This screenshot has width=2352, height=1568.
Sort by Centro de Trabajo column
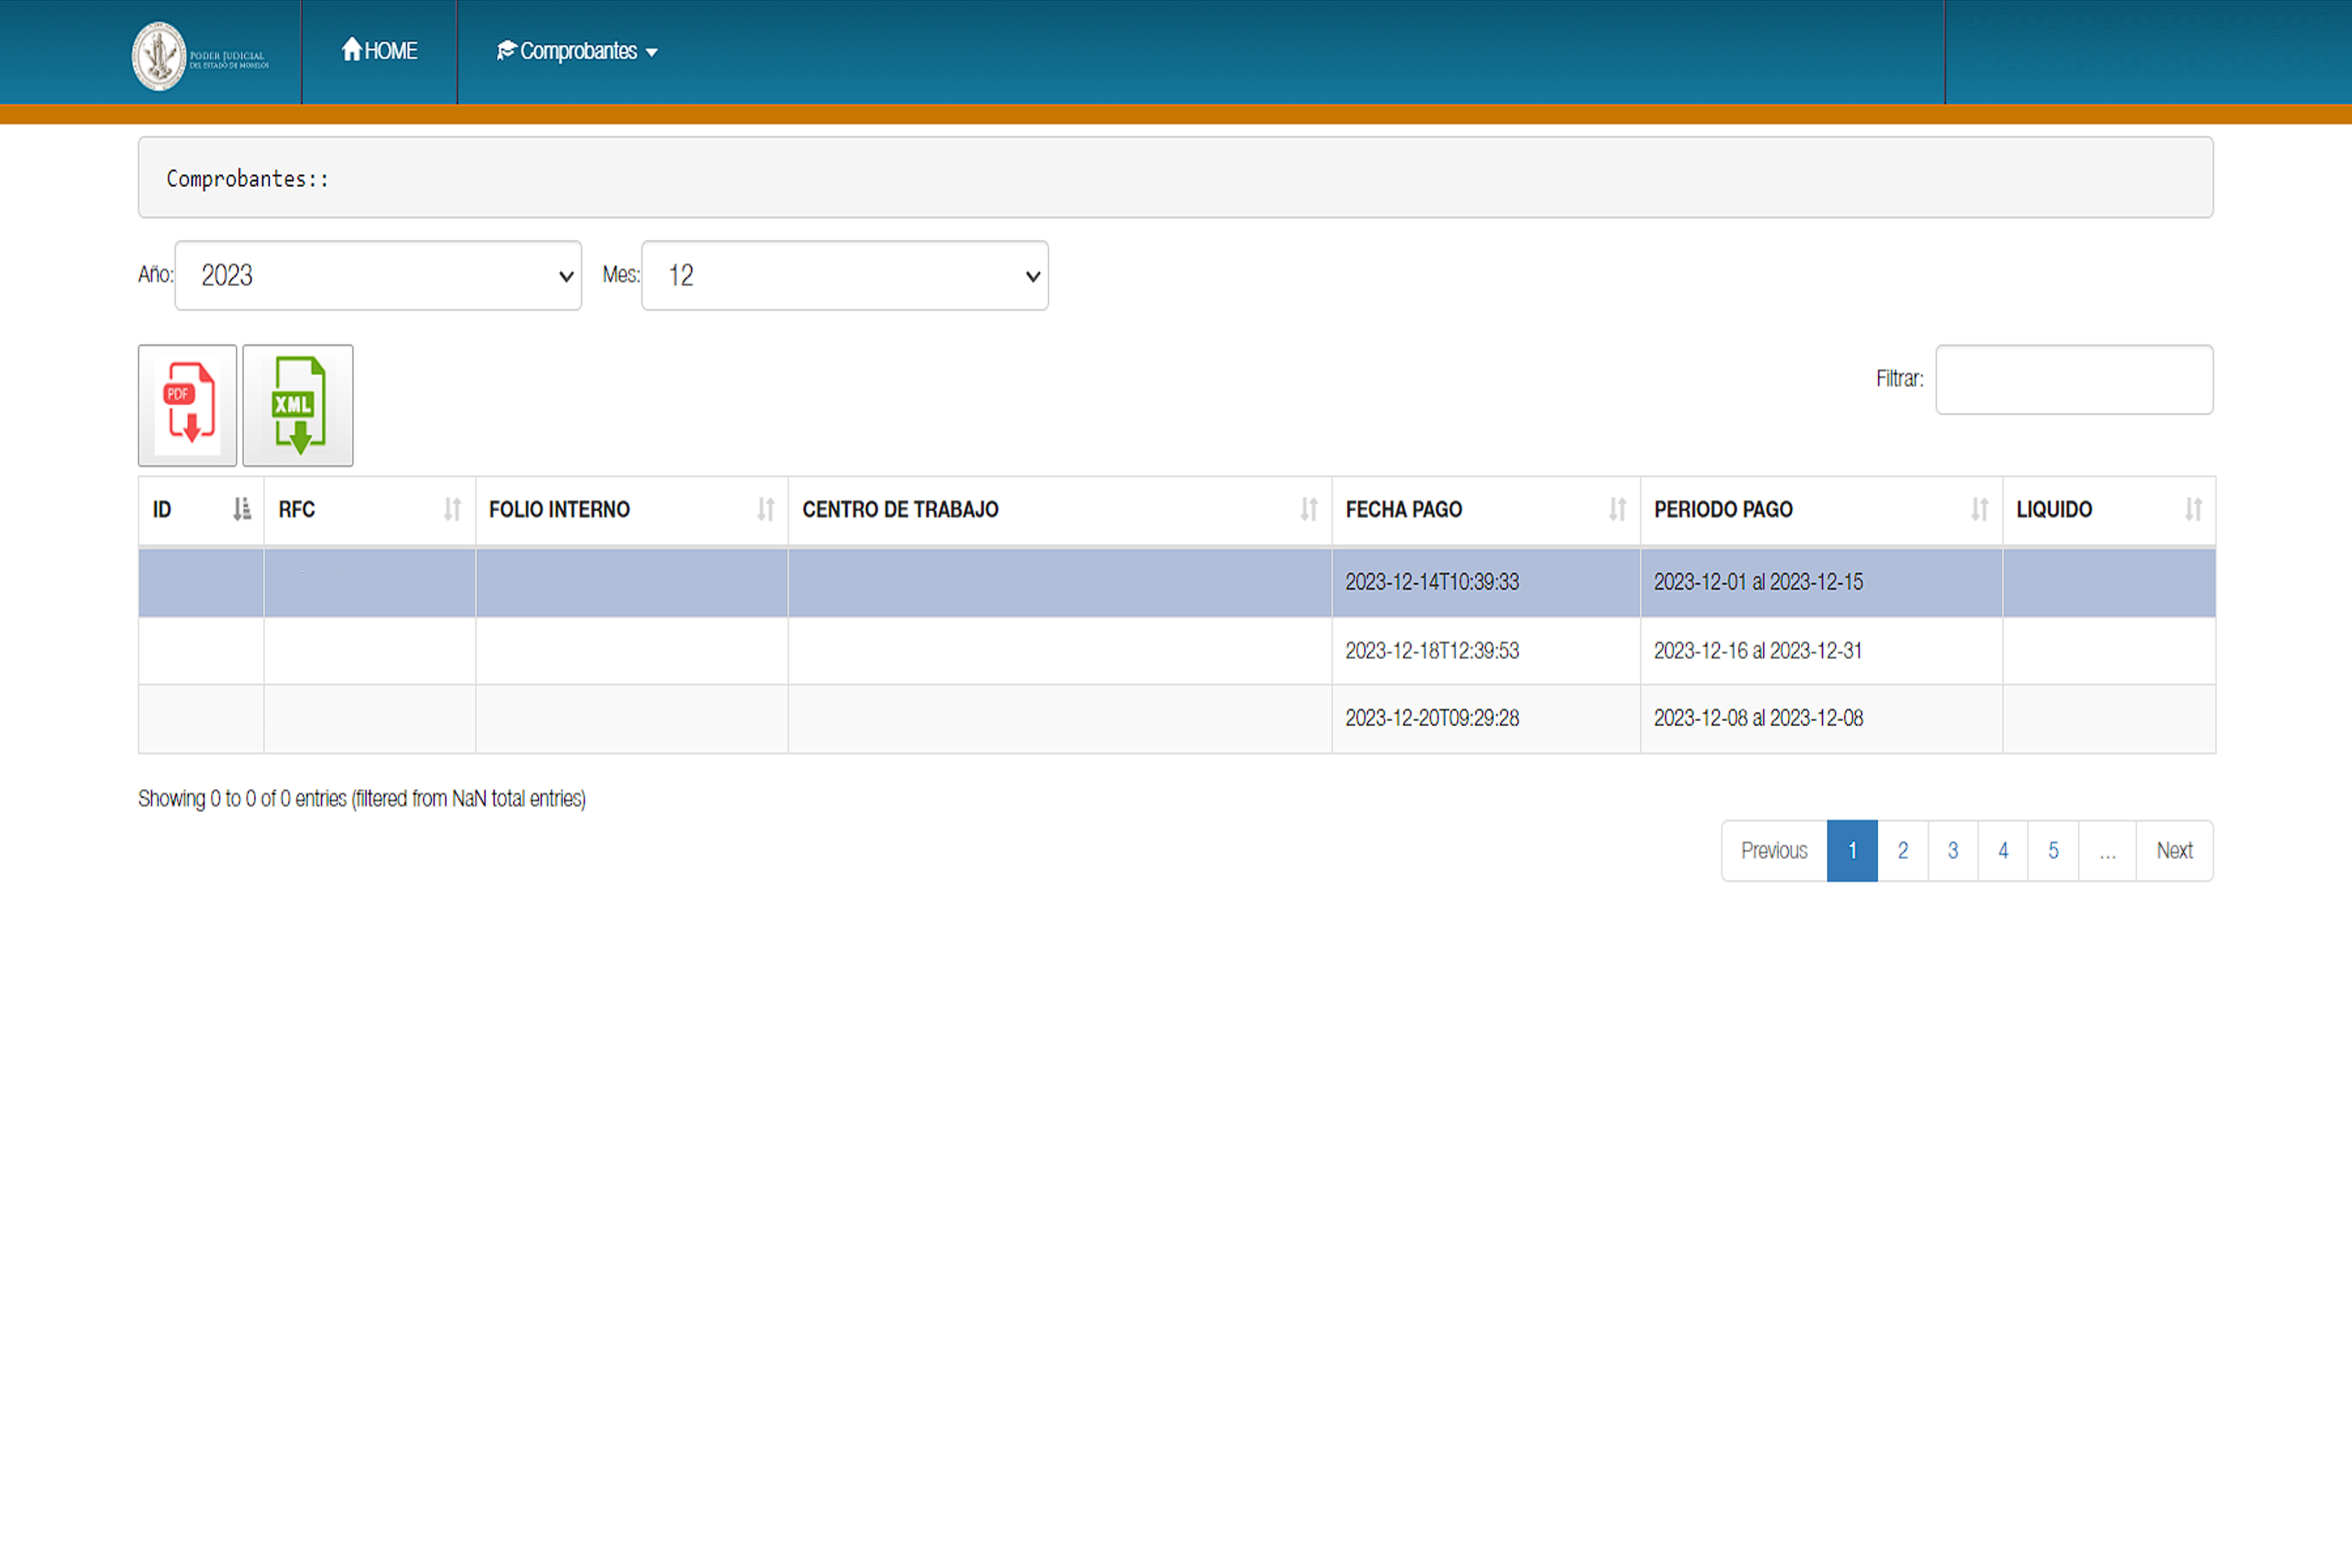[1058, 510]
